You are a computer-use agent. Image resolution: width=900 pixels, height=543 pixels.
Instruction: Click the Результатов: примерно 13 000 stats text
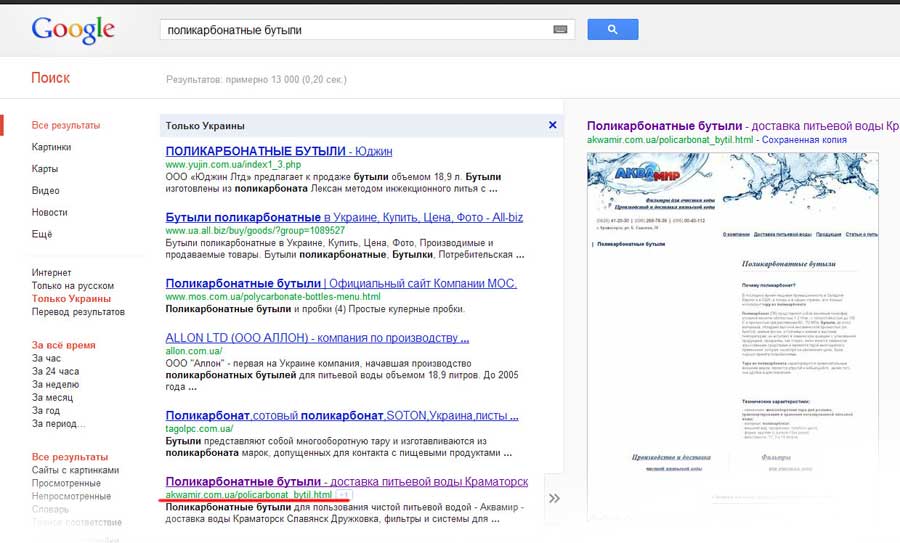click(256, 79)
